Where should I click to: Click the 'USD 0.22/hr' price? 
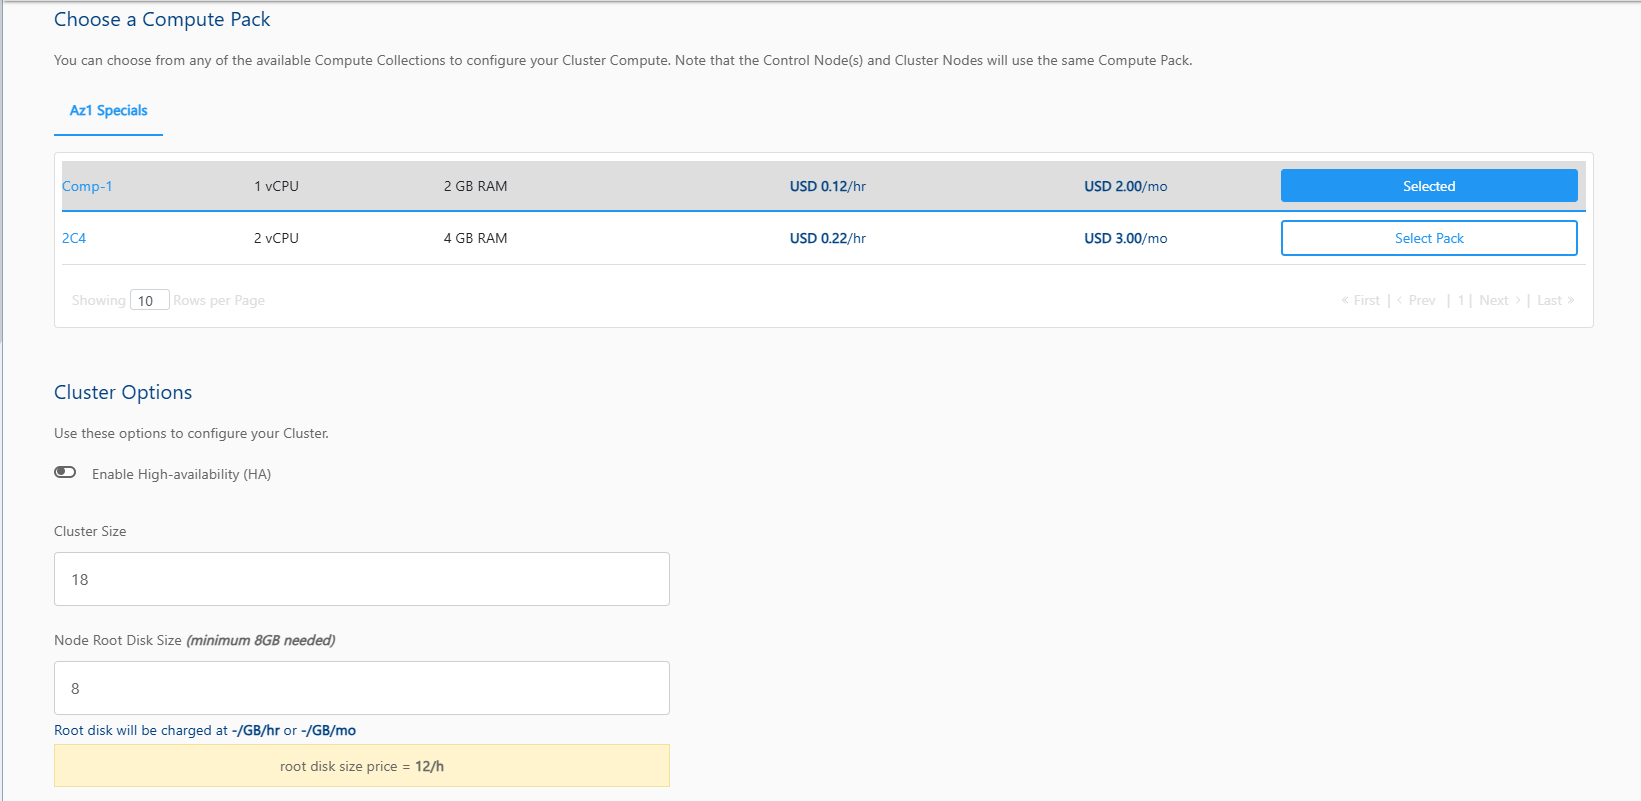click(828, 238)
